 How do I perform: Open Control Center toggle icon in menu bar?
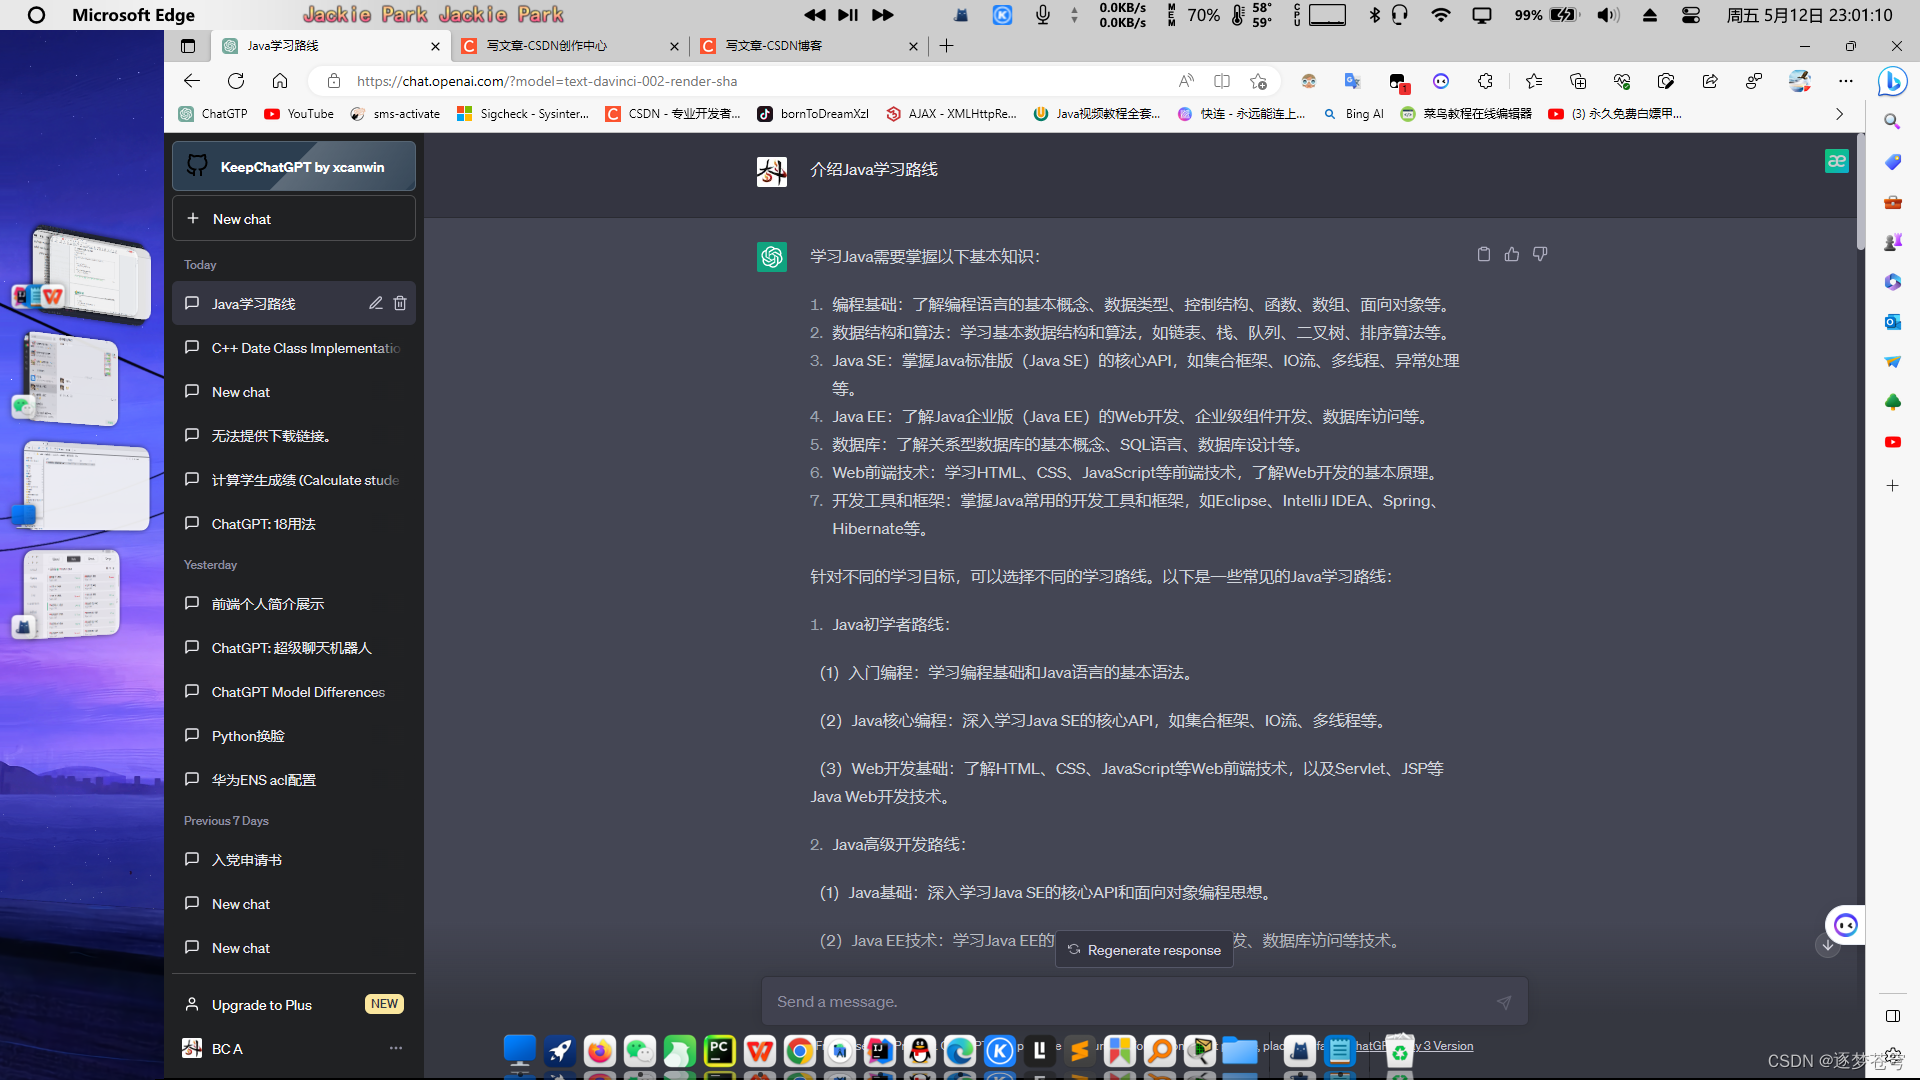[1691, 15]
